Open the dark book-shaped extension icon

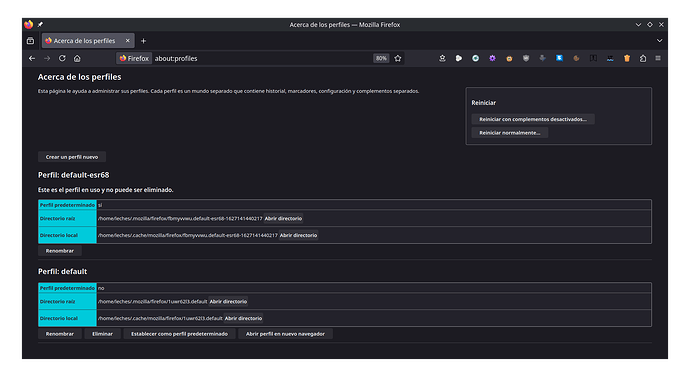pos(593,58)
